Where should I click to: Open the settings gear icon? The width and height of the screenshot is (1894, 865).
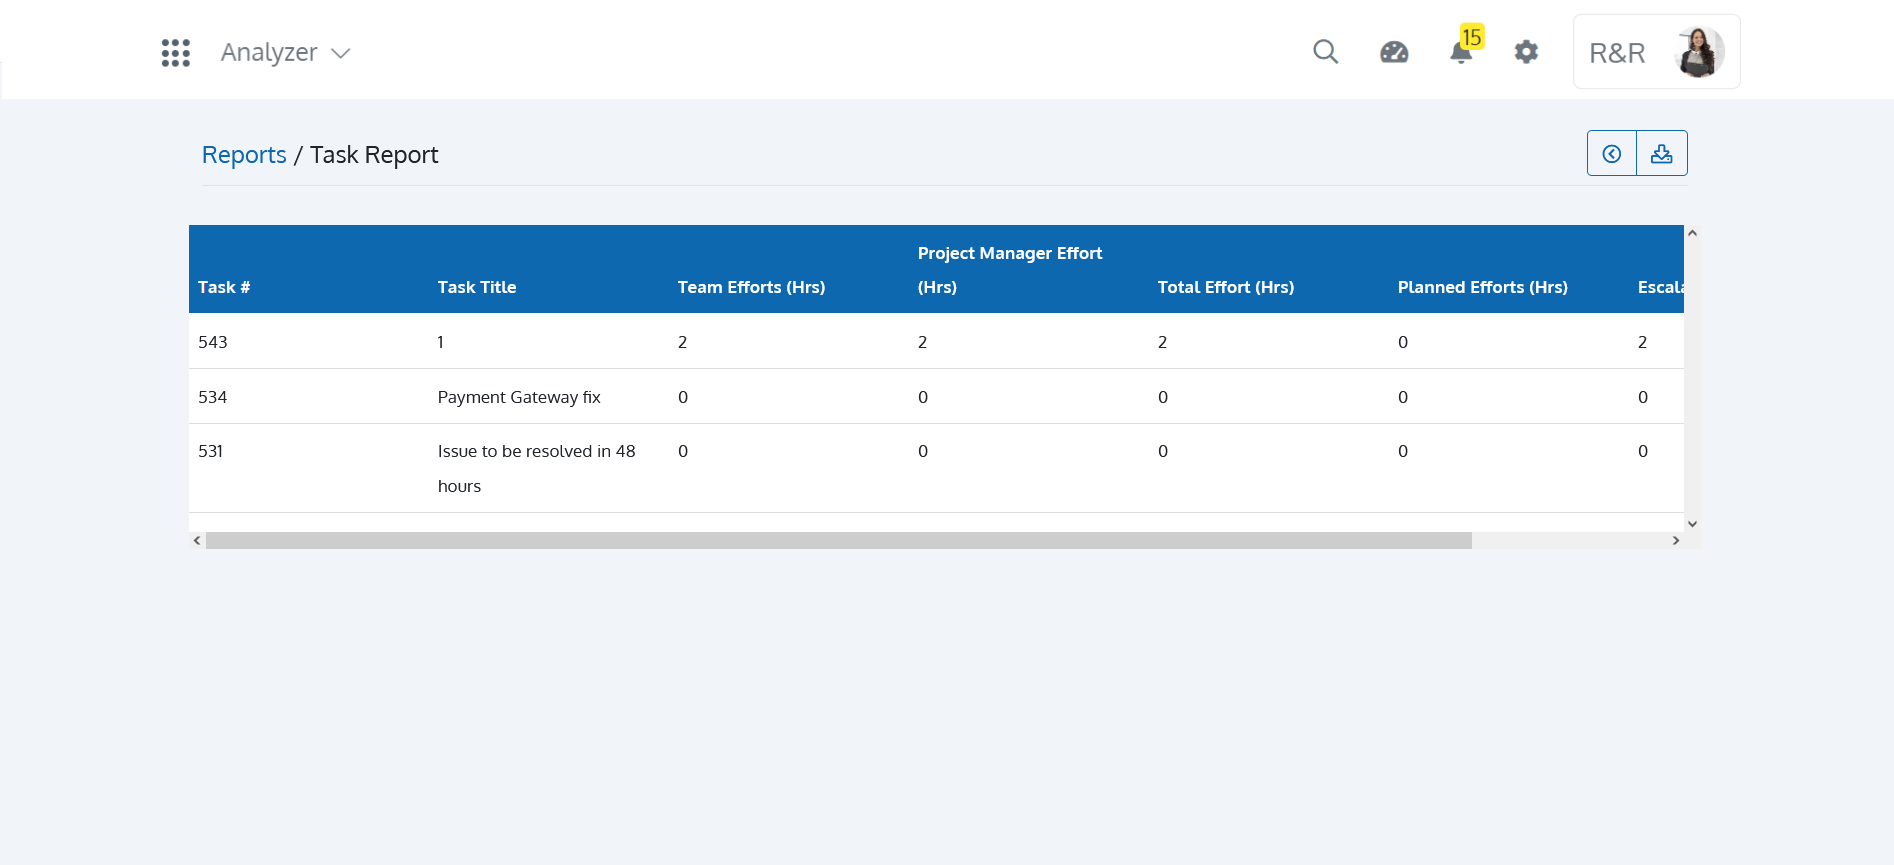[1526, 52]
